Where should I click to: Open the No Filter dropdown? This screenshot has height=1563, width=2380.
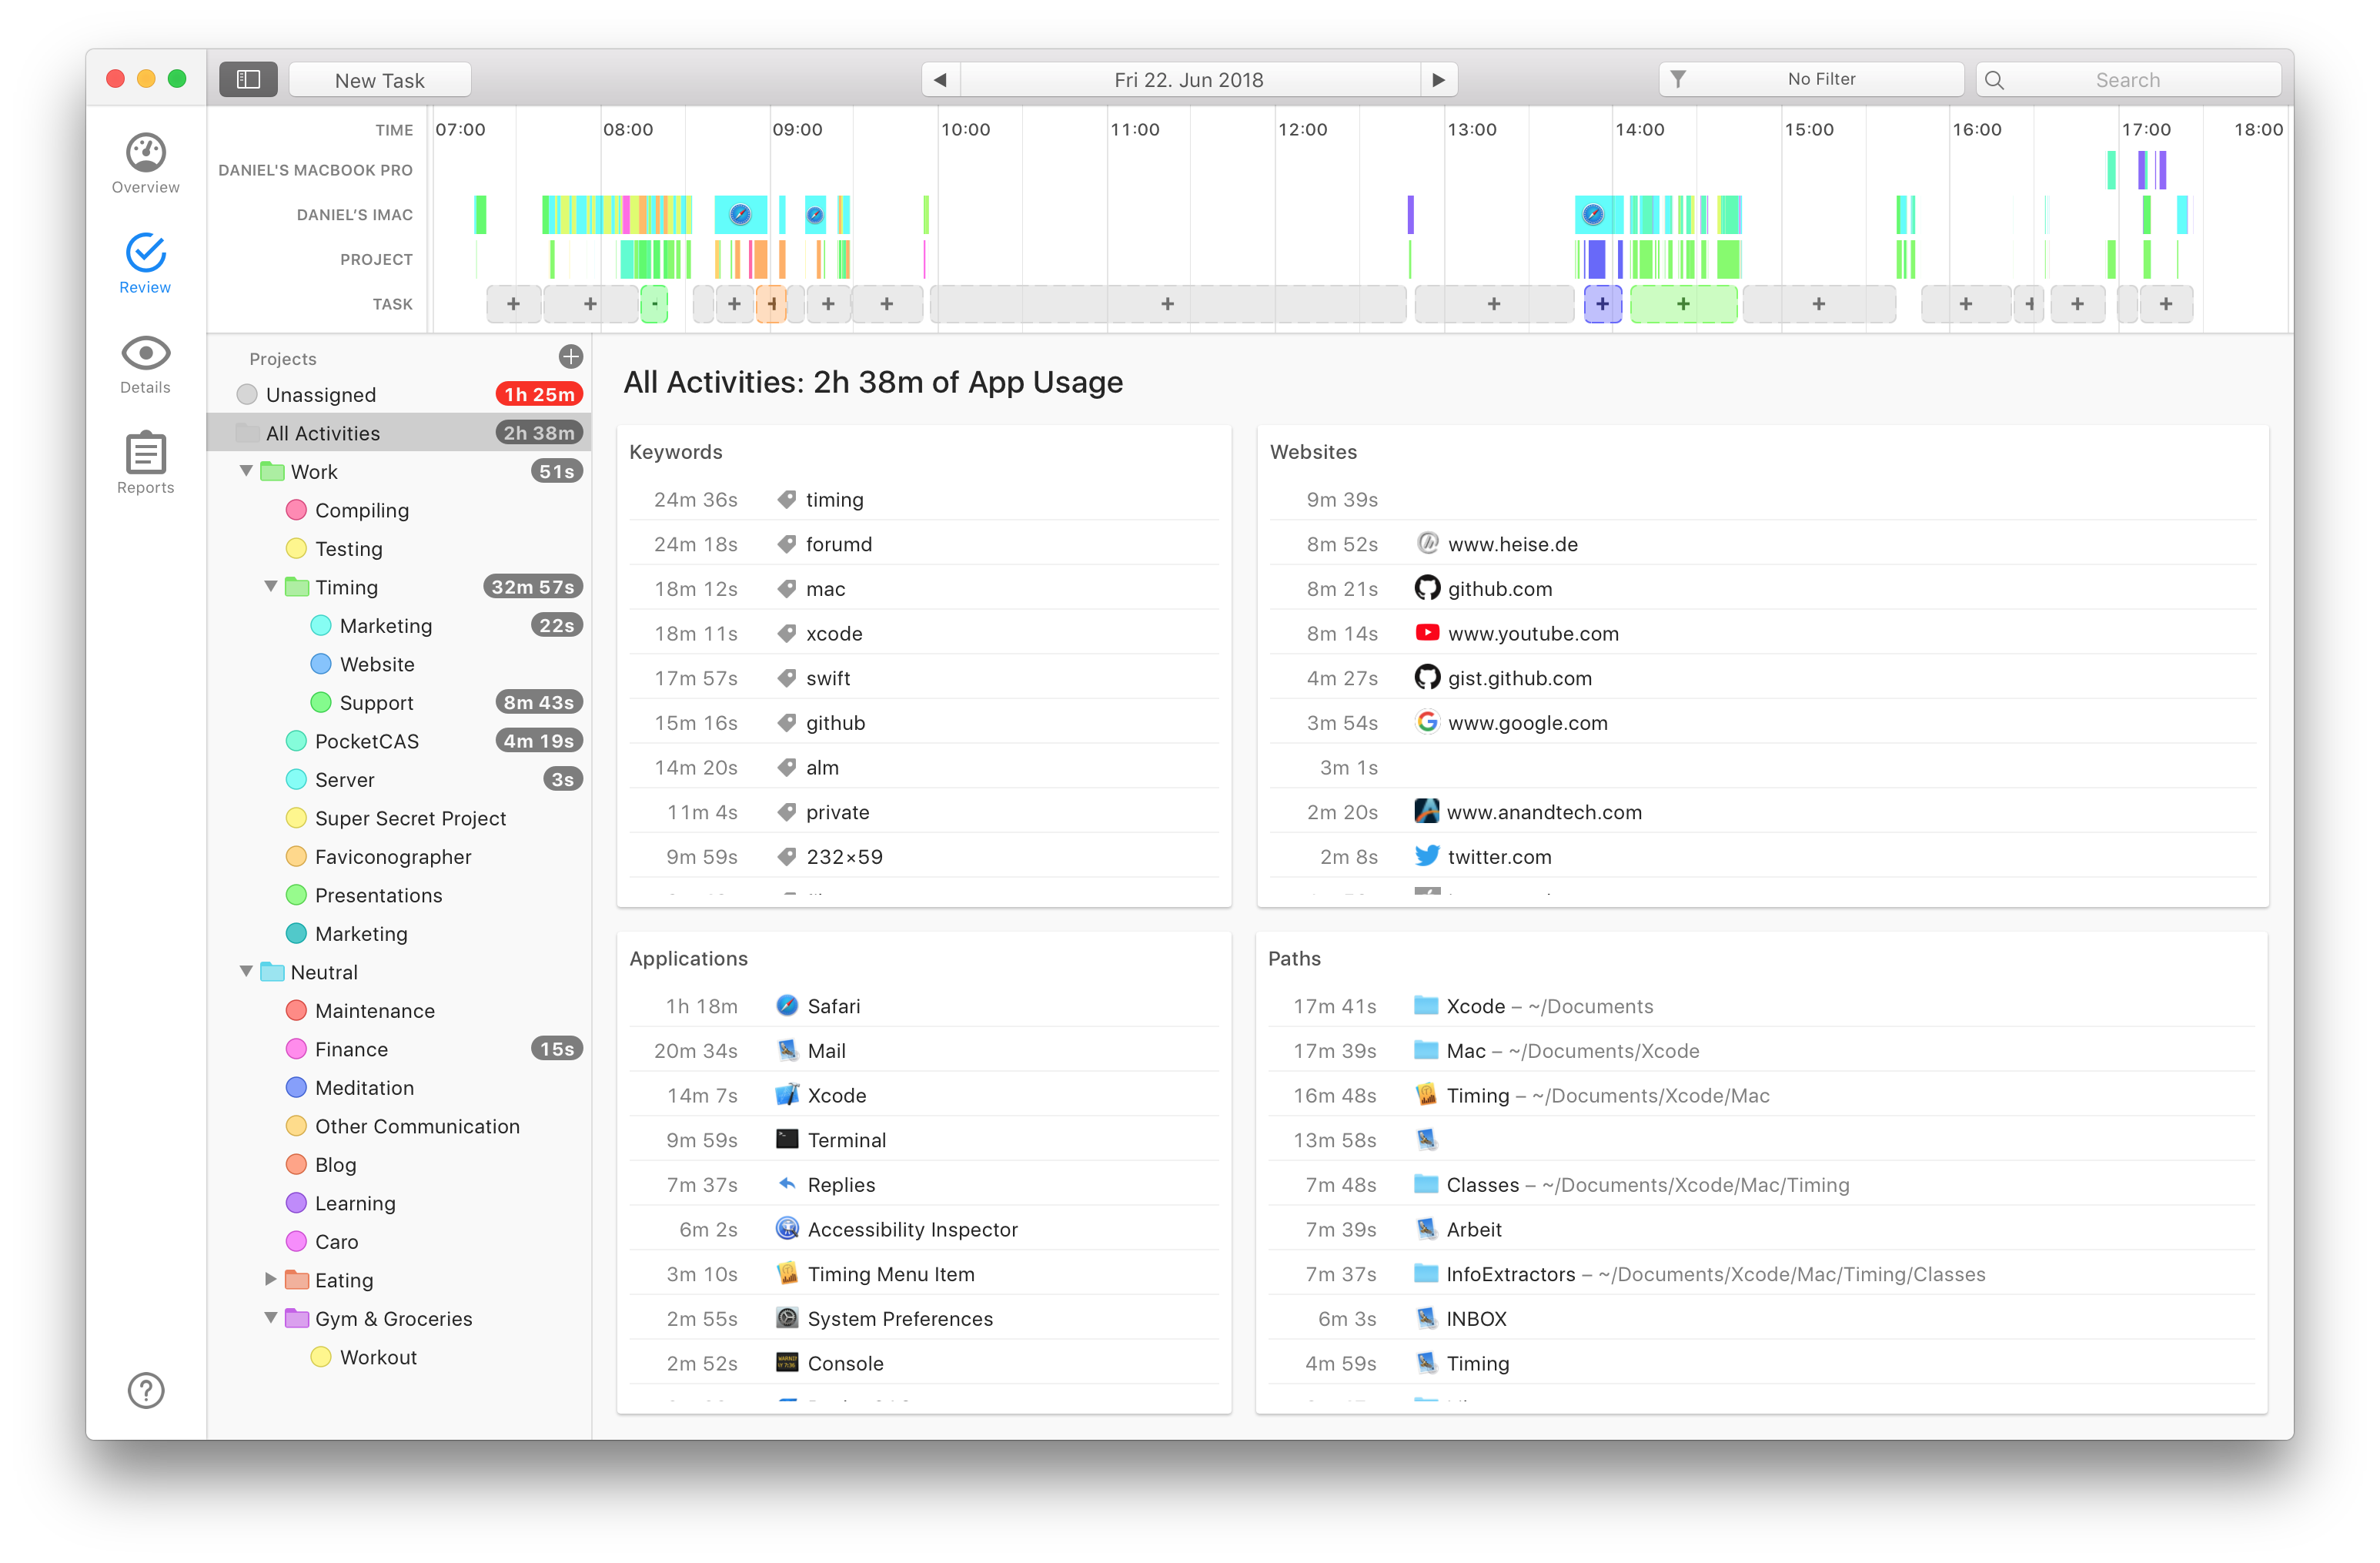(x=1811, y=80)
